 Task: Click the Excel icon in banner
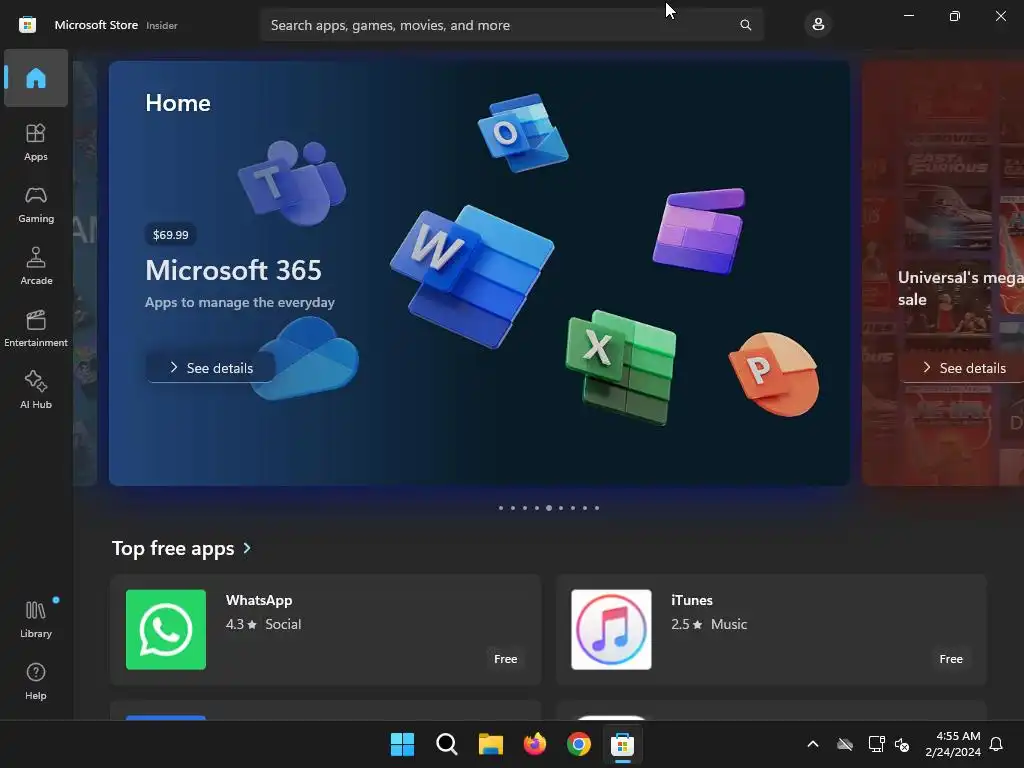coord(620,367)
